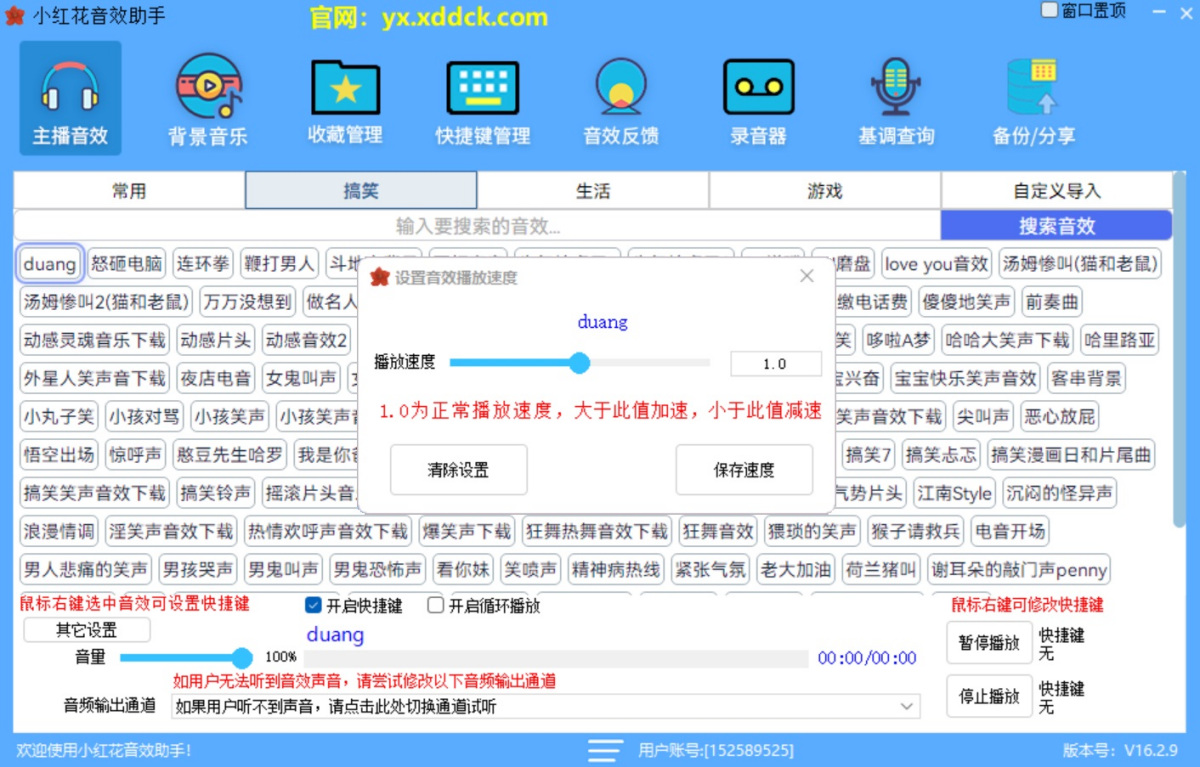启动录音器
Viewport: 1200px width, 767px height.
(758, 97)
